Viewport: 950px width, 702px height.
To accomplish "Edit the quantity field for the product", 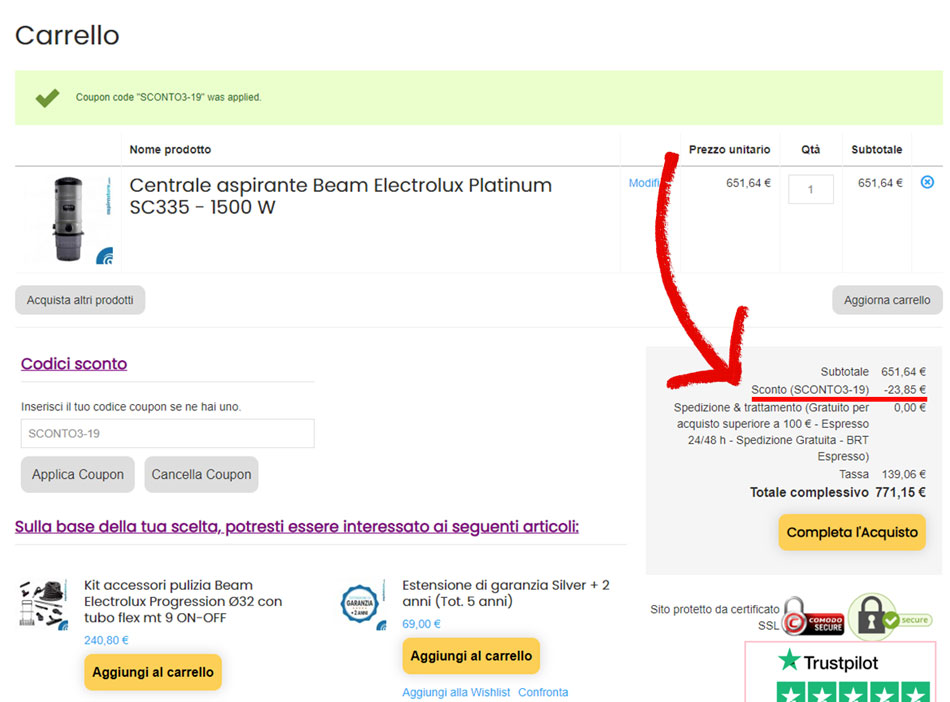I will click(810, 189).
